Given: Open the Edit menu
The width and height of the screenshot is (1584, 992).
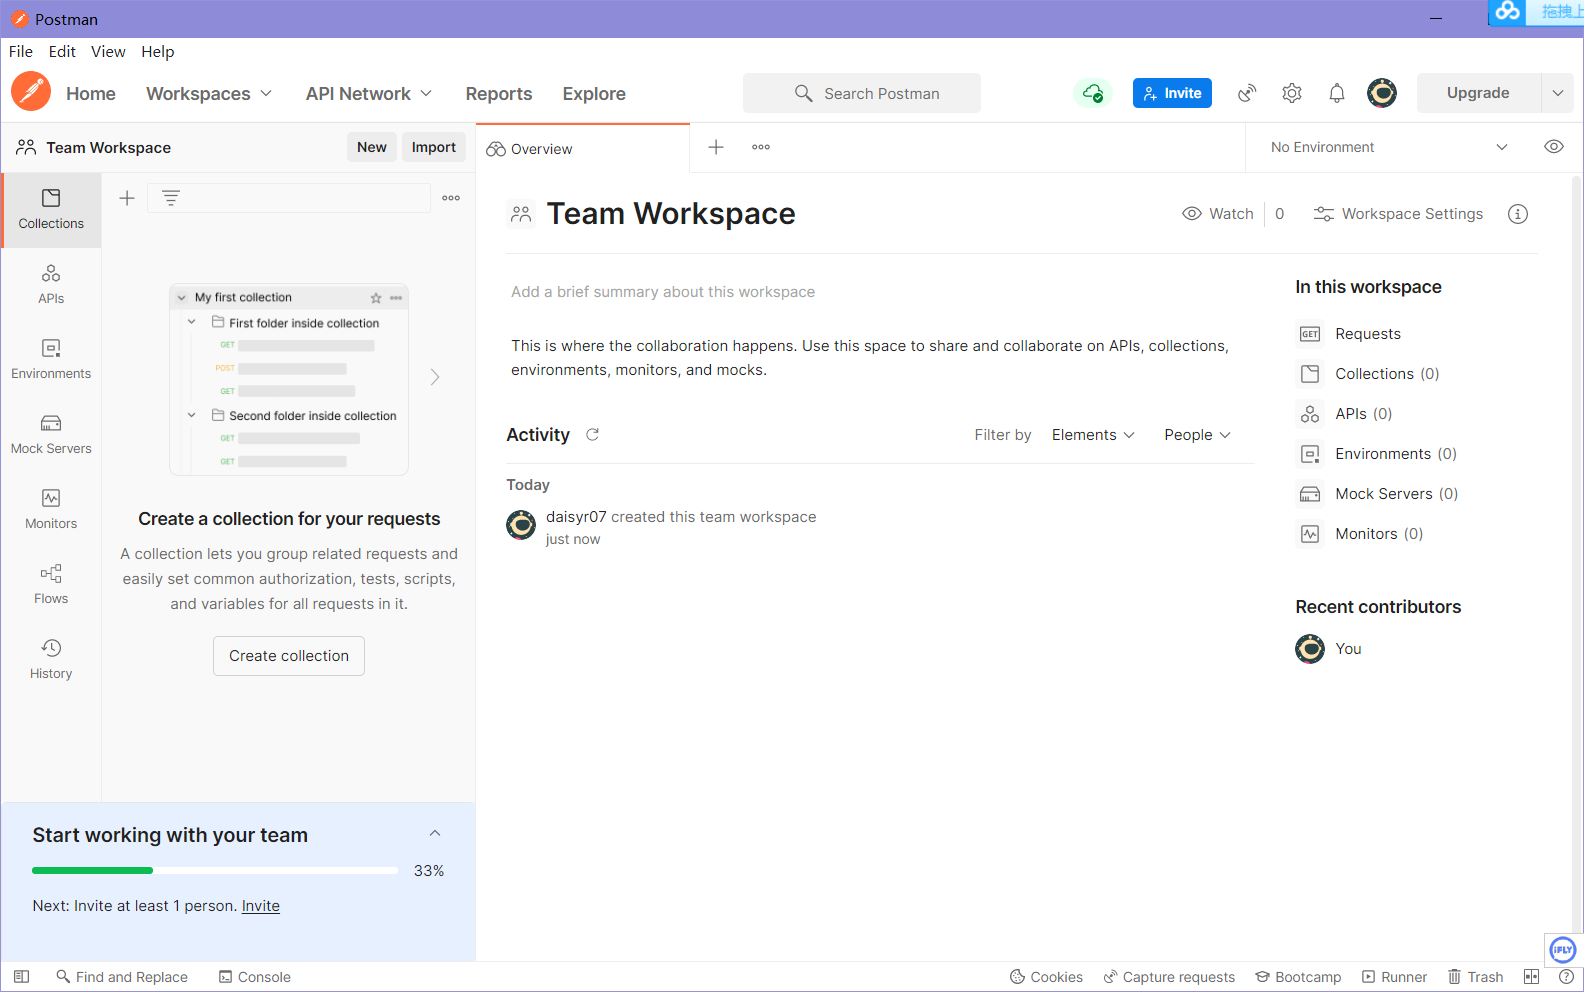Looking at the screenshot, I should tap(62, 52).
